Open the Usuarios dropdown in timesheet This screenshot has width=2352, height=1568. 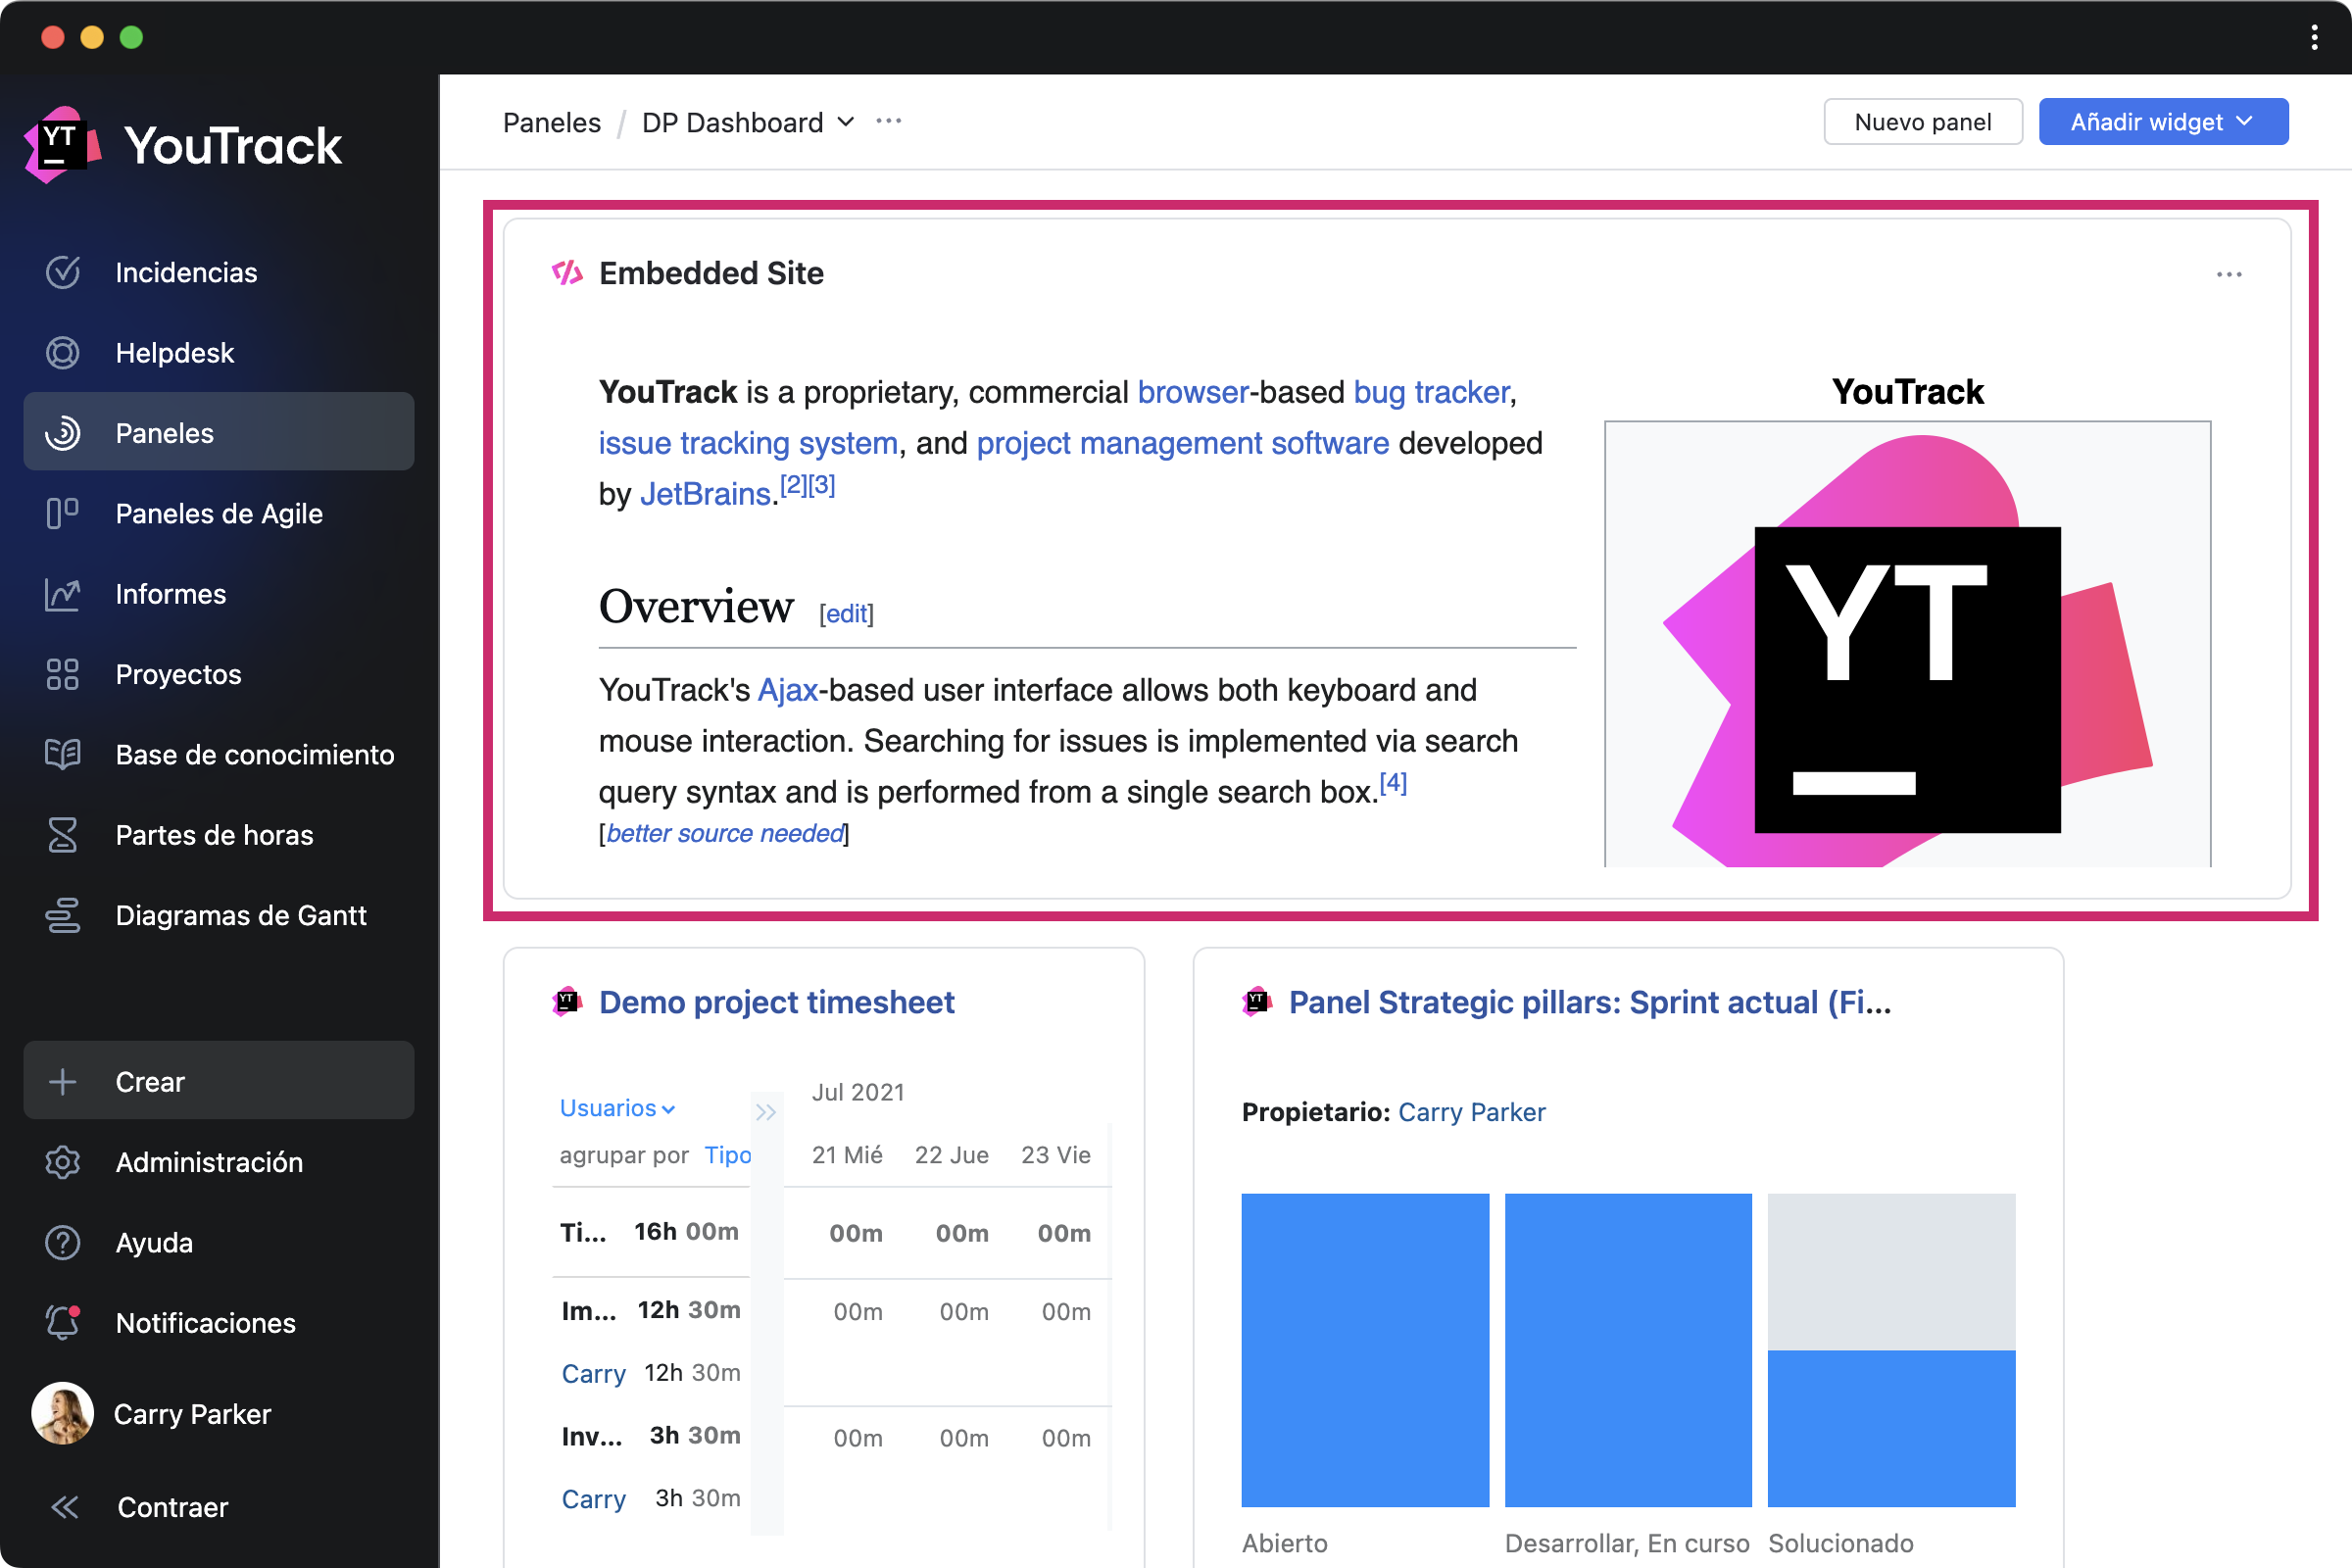617,1108
